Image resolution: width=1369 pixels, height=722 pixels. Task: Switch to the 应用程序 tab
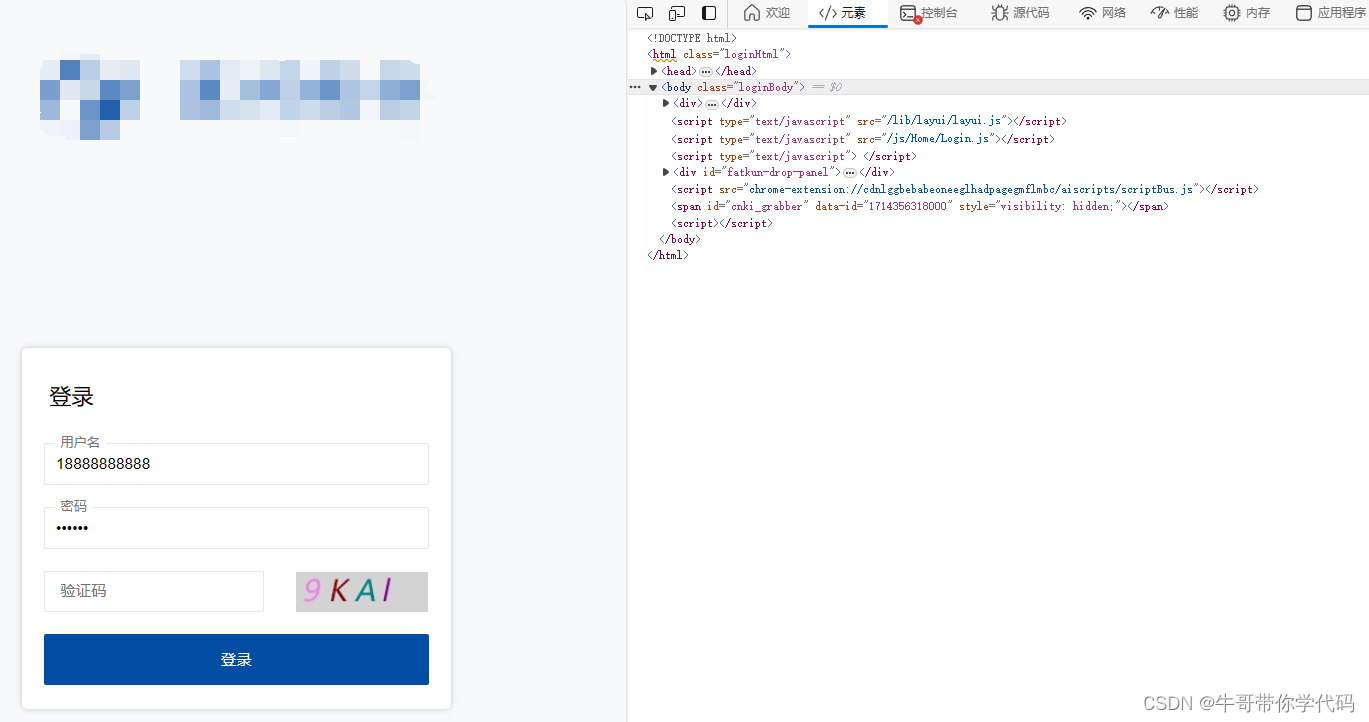click(x=1331, y=13)
